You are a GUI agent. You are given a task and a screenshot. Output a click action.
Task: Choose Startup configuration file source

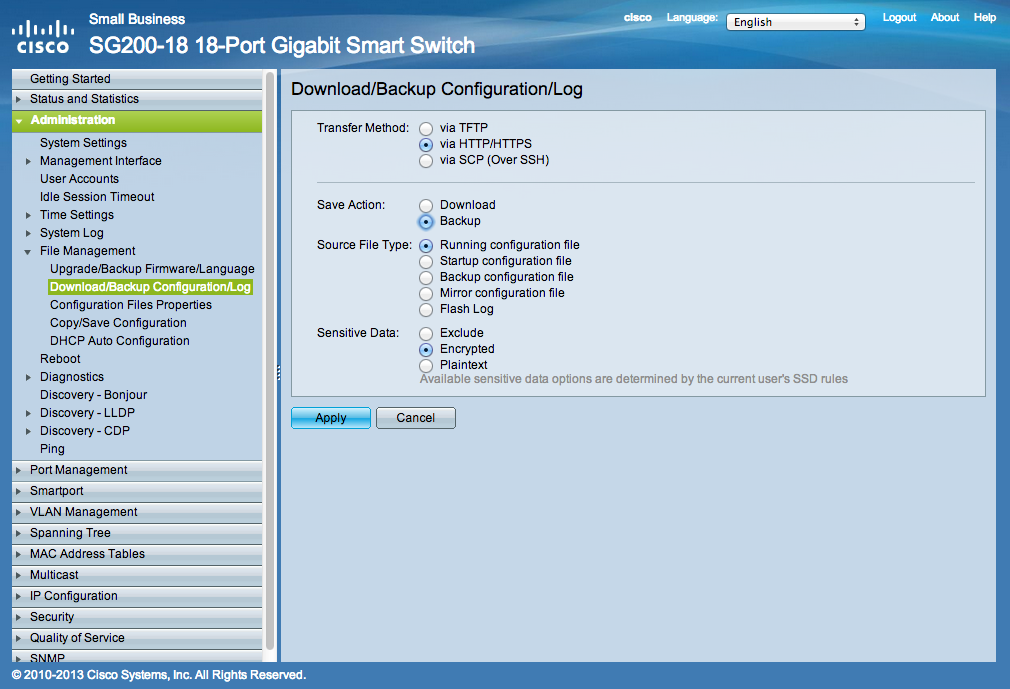pyautogui.click(x=426, y=261)
